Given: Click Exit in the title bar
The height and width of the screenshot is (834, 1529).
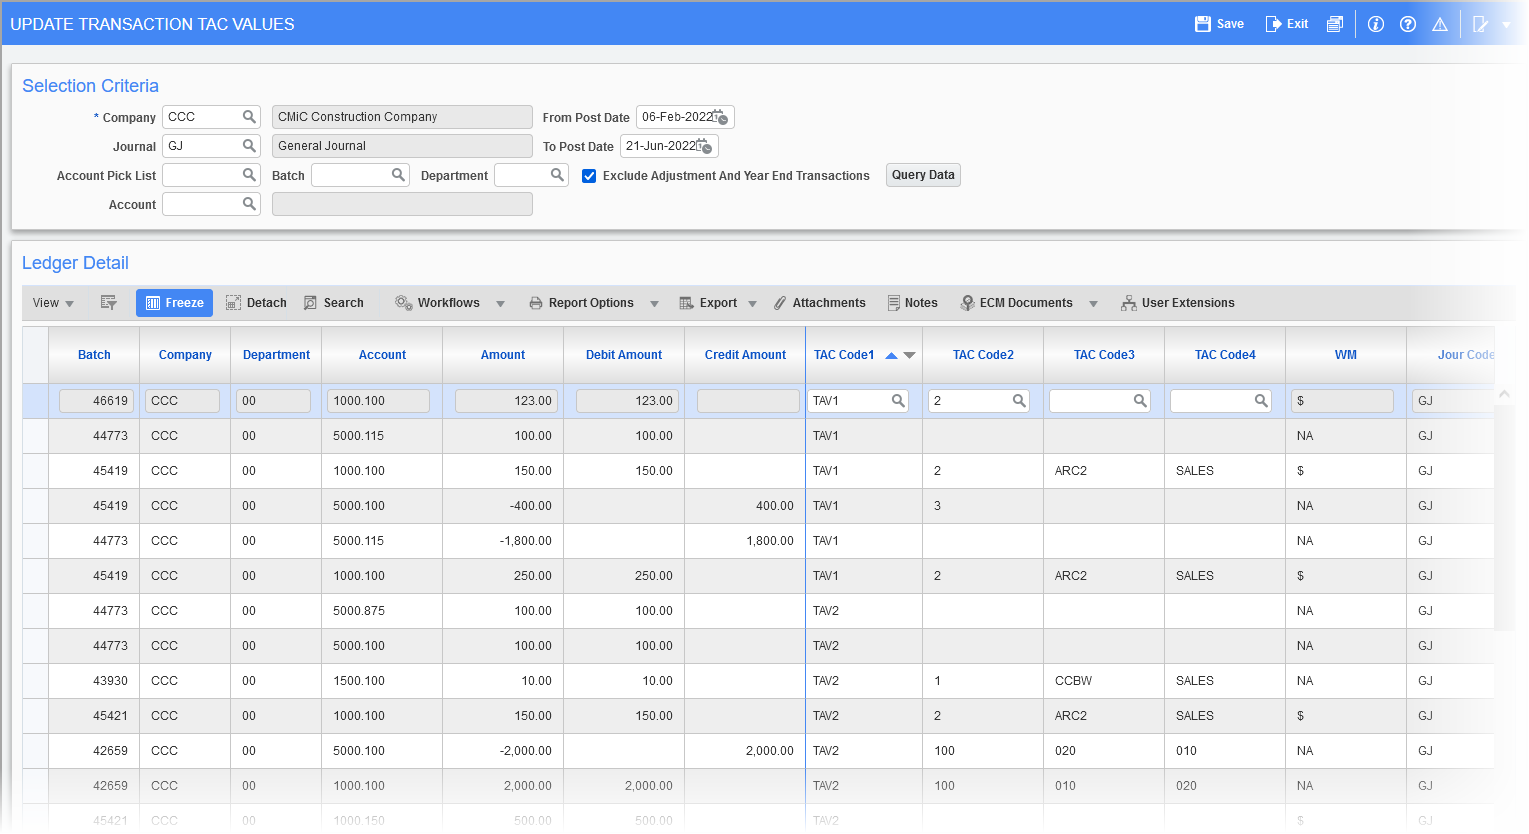Looking at the screenshot, I should (1286, 23).
